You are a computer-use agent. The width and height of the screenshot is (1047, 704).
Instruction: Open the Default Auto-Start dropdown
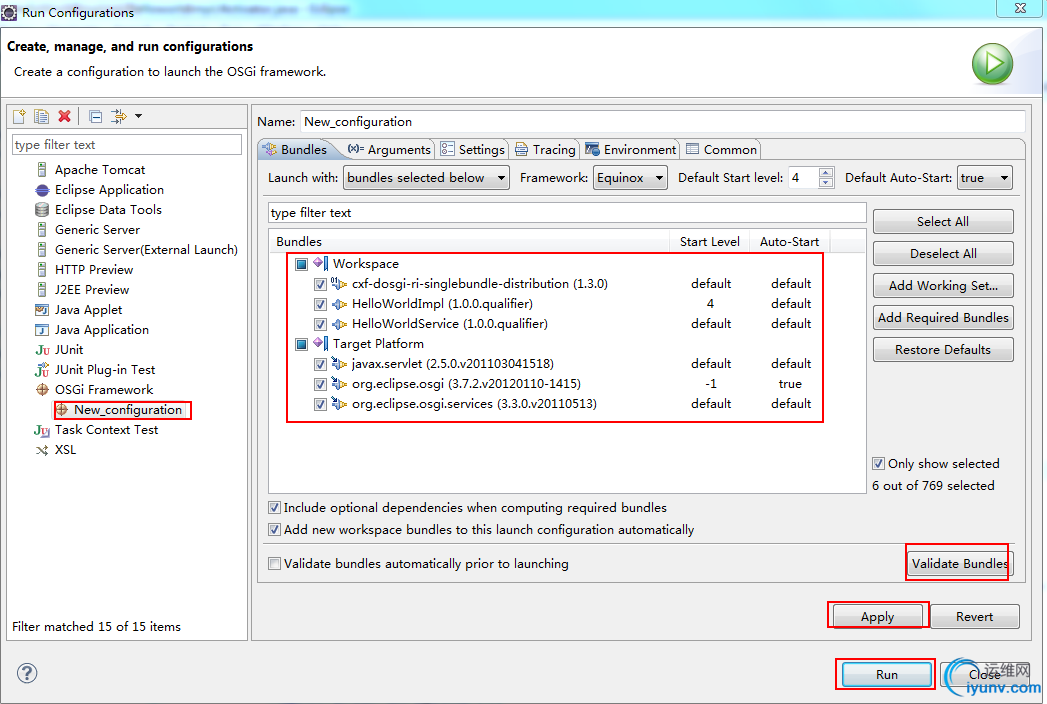pos(985,178)
